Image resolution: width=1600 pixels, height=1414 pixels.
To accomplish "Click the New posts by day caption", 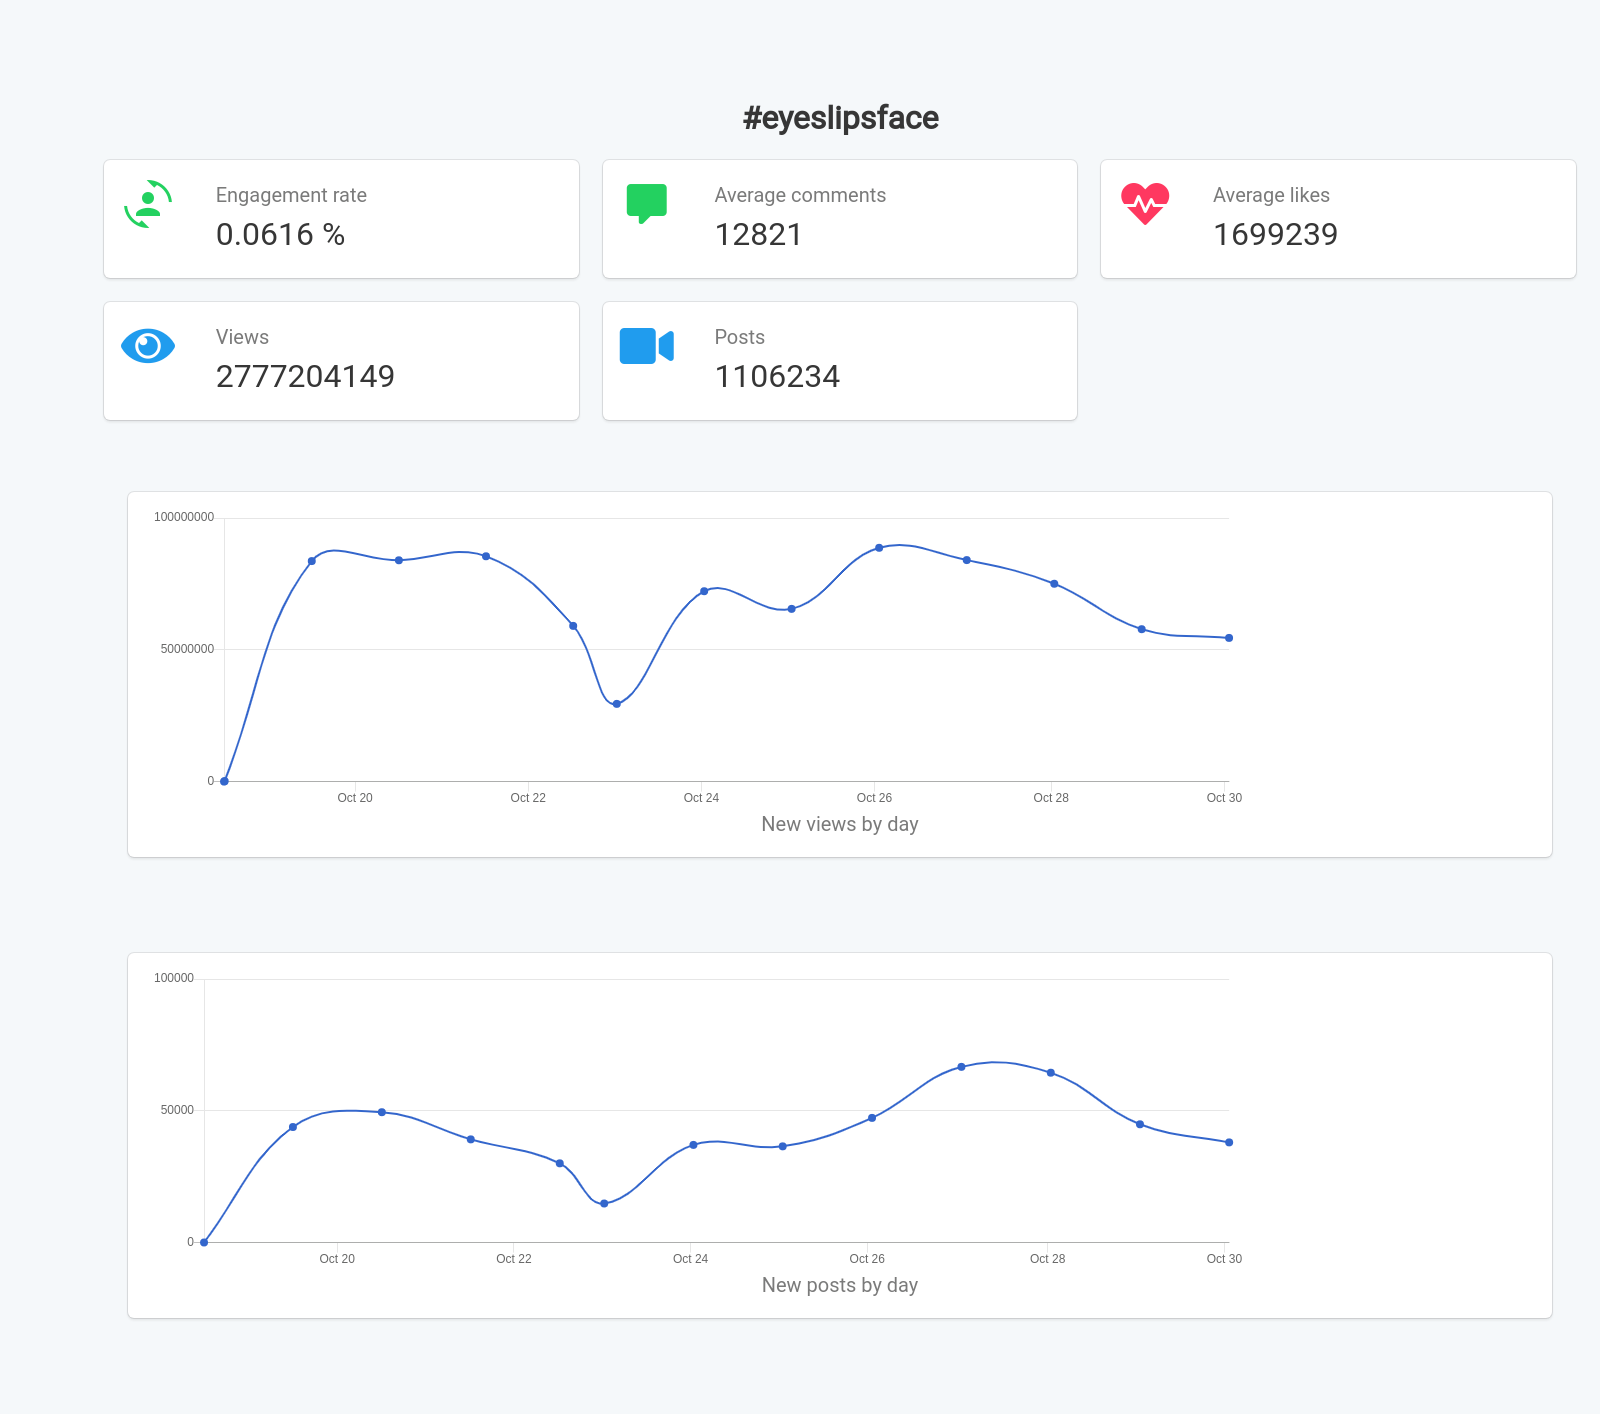I will tap(840, 1285).
